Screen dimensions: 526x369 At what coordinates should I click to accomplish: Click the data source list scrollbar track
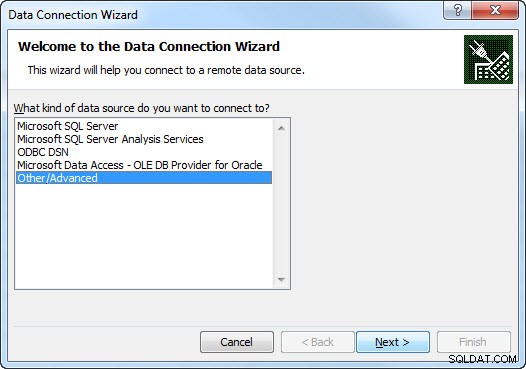click(x=281, y=204)
